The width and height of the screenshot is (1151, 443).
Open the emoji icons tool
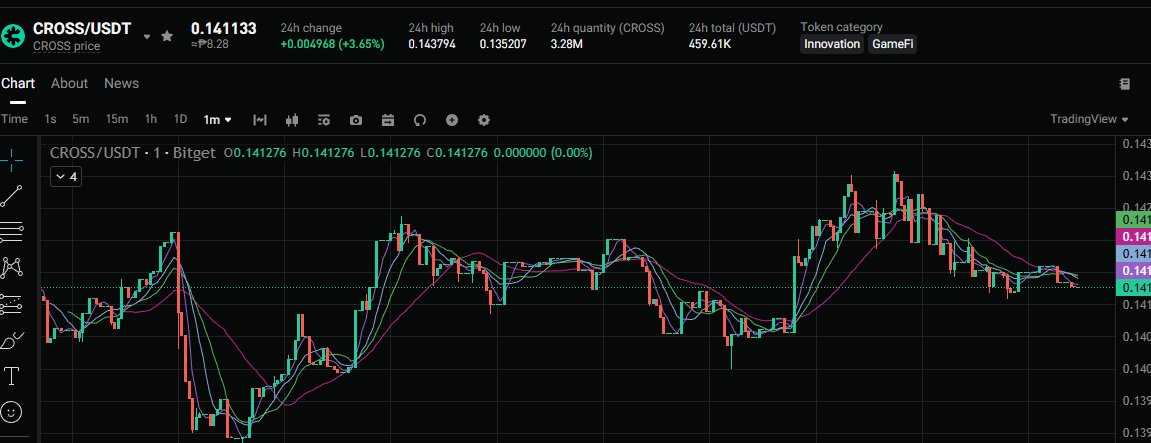point(12,411)
